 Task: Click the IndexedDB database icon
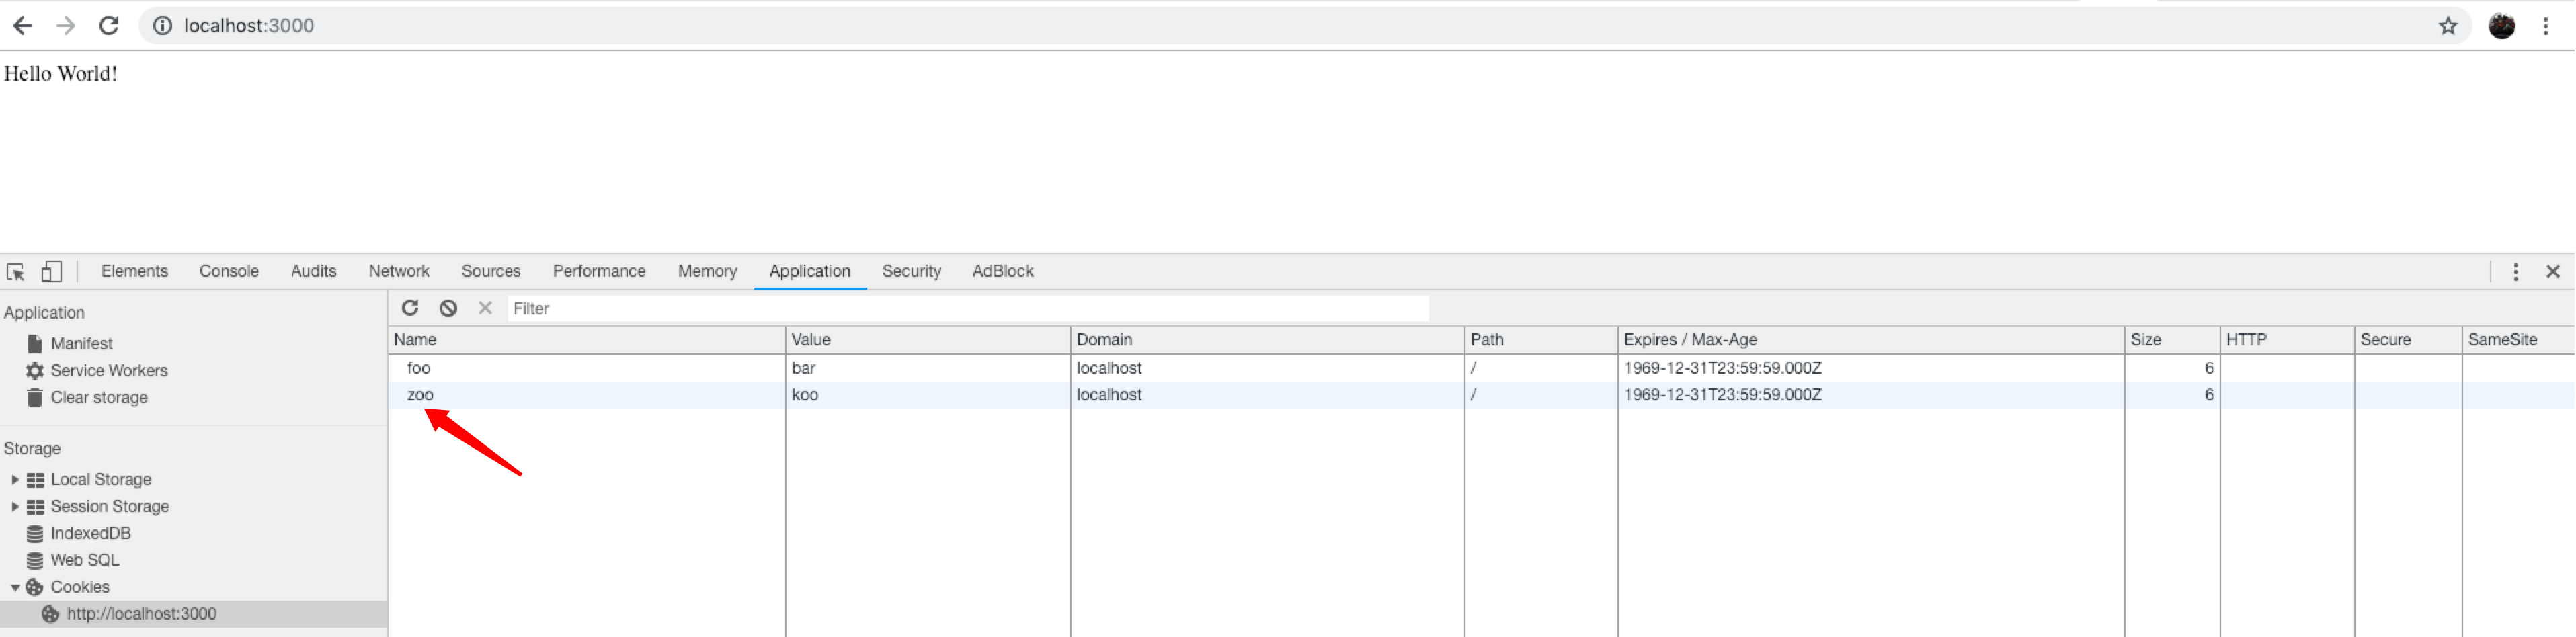point(35,534)
